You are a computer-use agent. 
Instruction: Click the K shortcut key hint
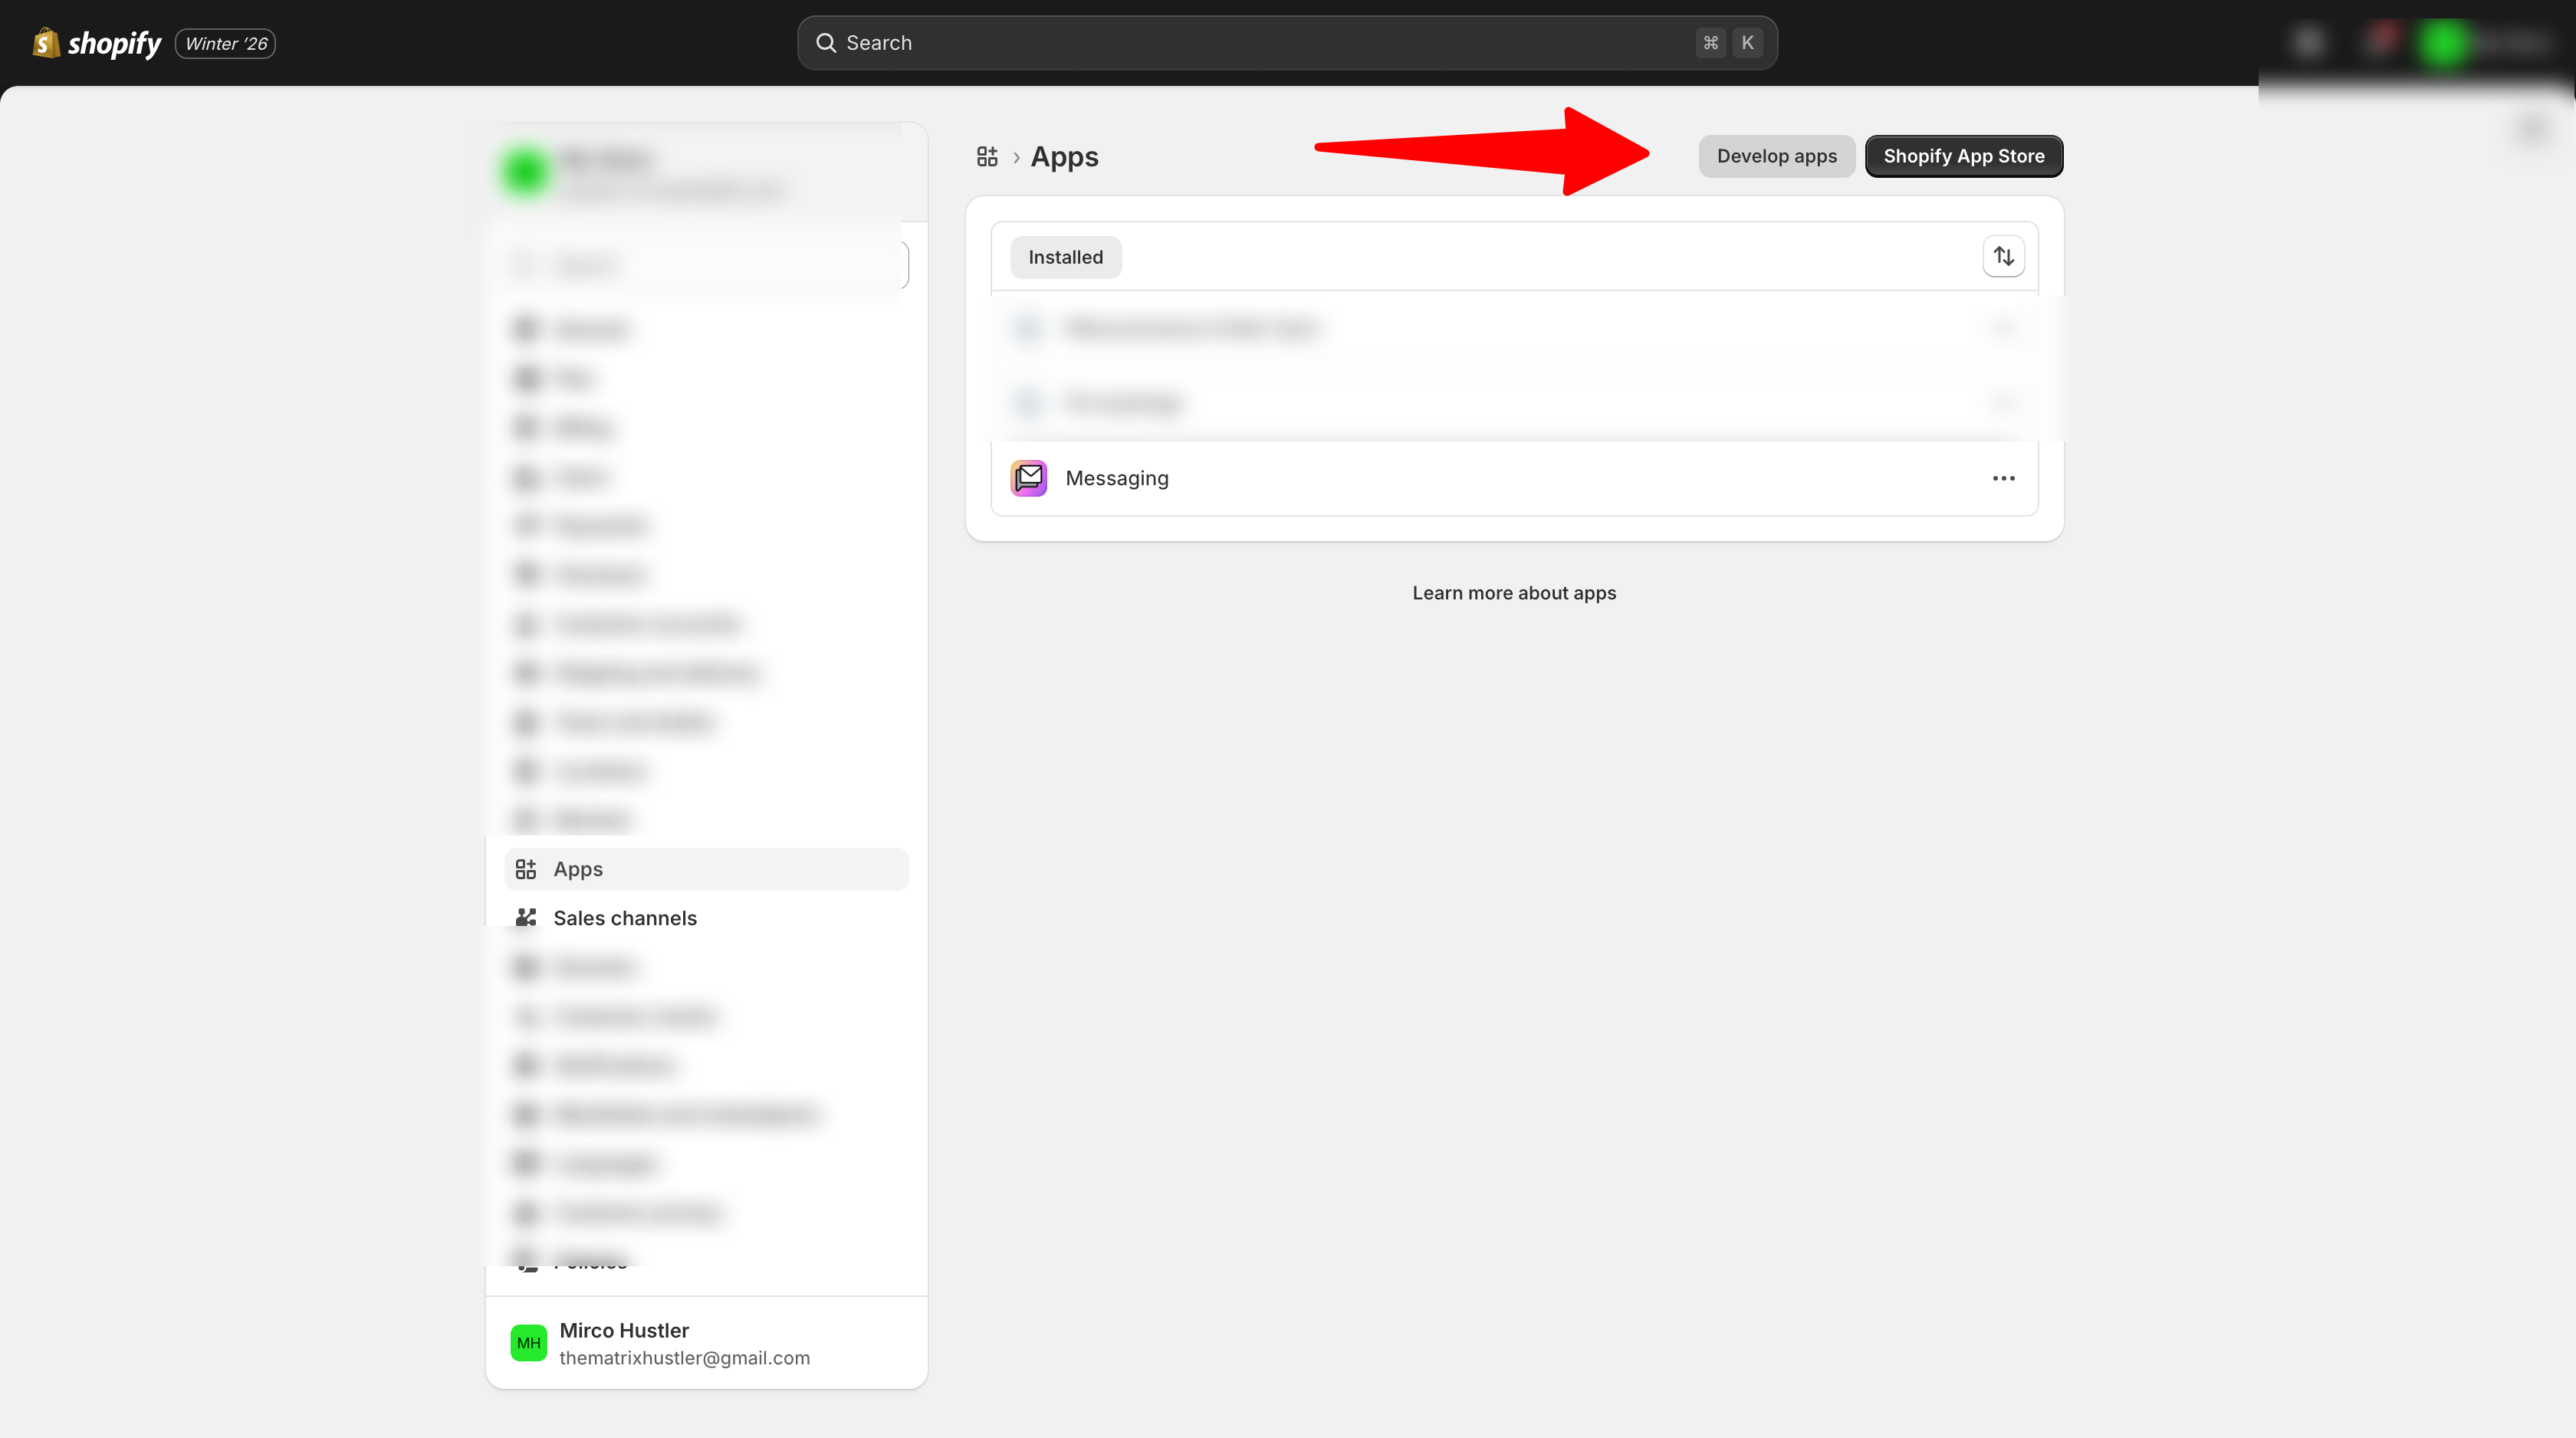click(1747, 43)
